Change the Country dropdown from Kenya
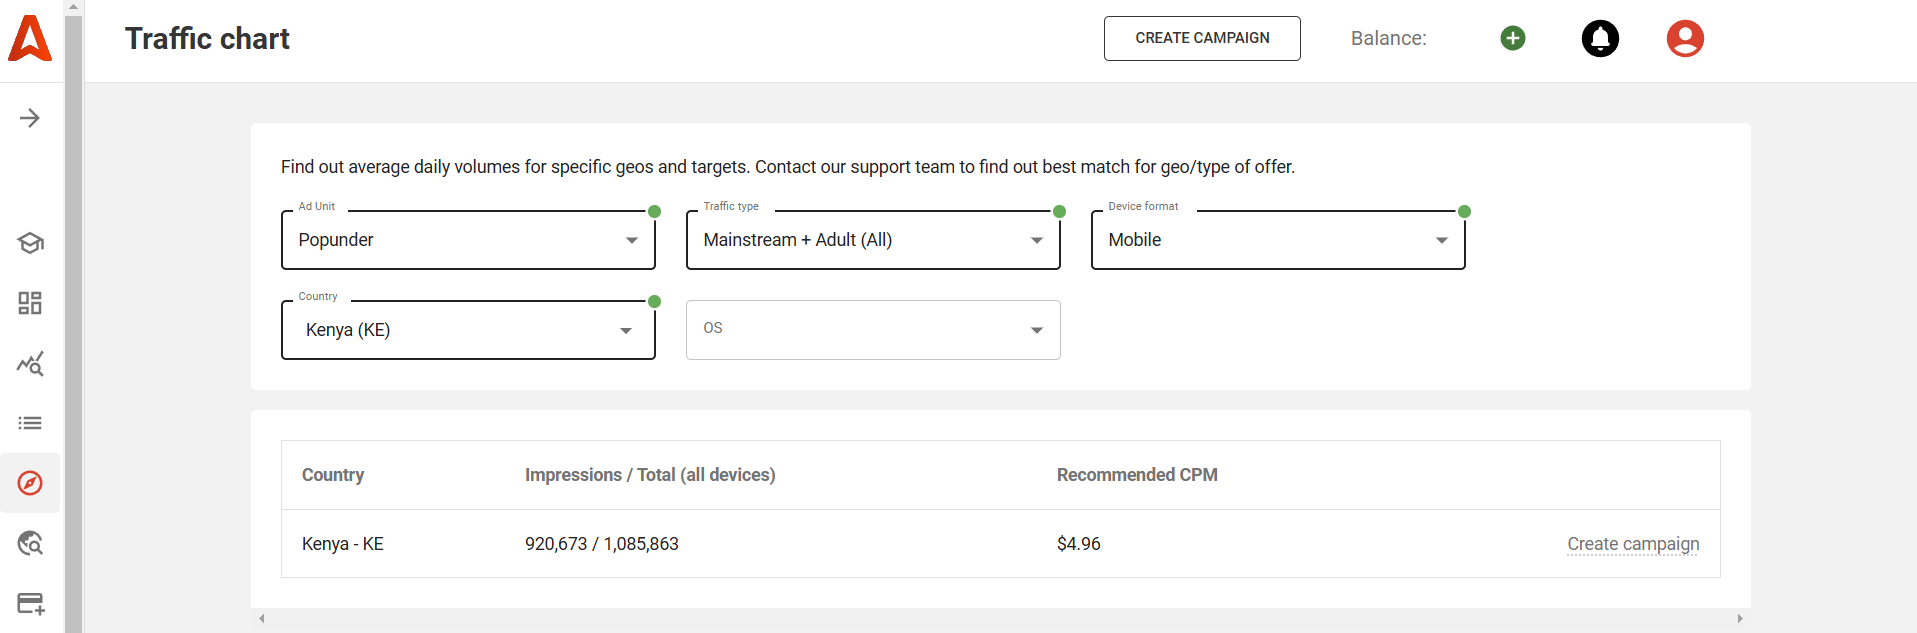 [x=468, y=330]
